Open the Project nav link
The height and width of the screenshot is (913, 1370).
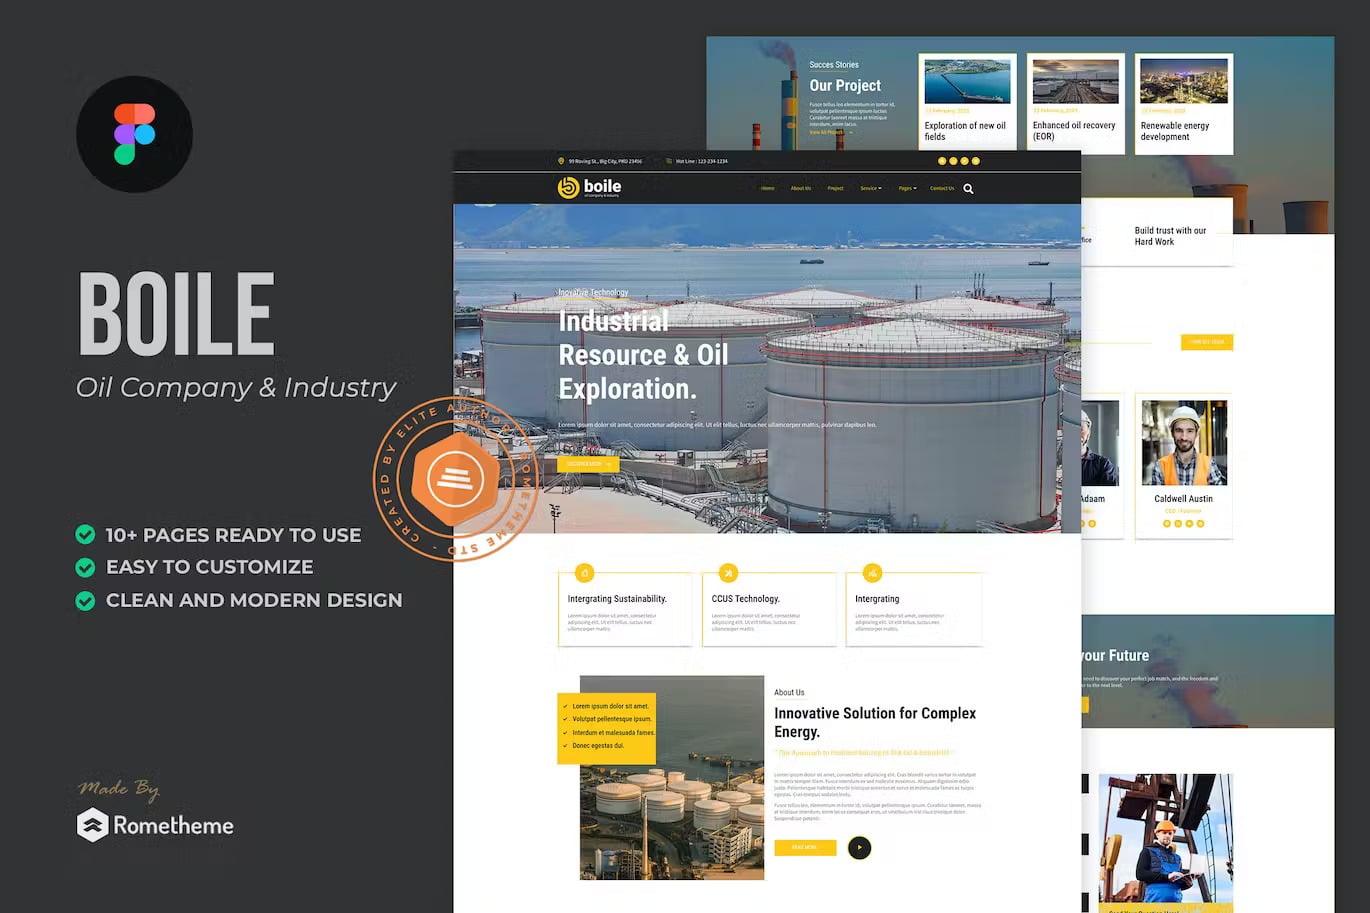(x=835, y=188)
